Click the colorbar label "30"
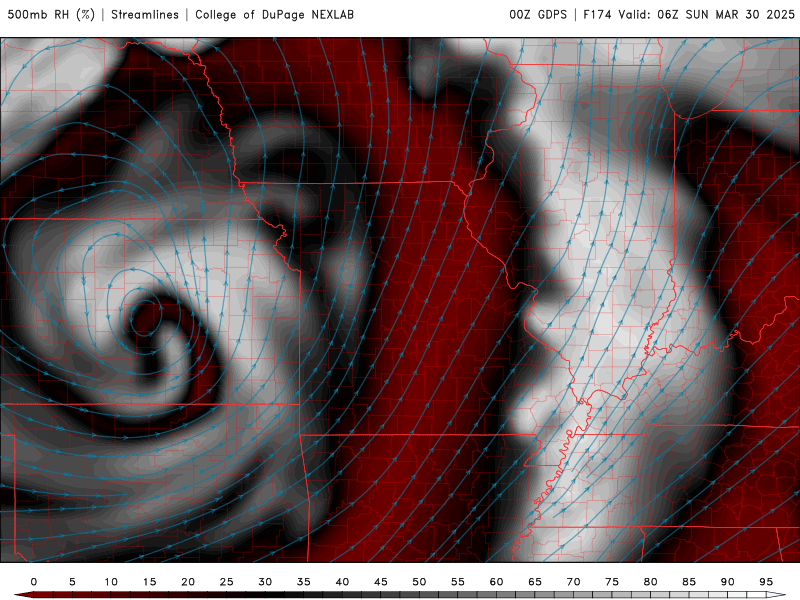The image size is (800, 600). tap(265, 582)
